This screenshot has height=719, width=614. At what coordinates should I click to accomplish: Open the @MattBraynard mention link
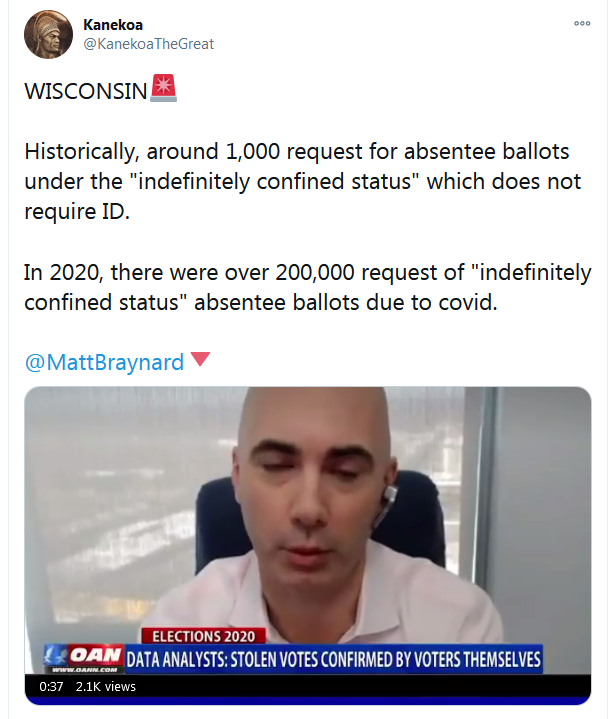tap(104, 362)
